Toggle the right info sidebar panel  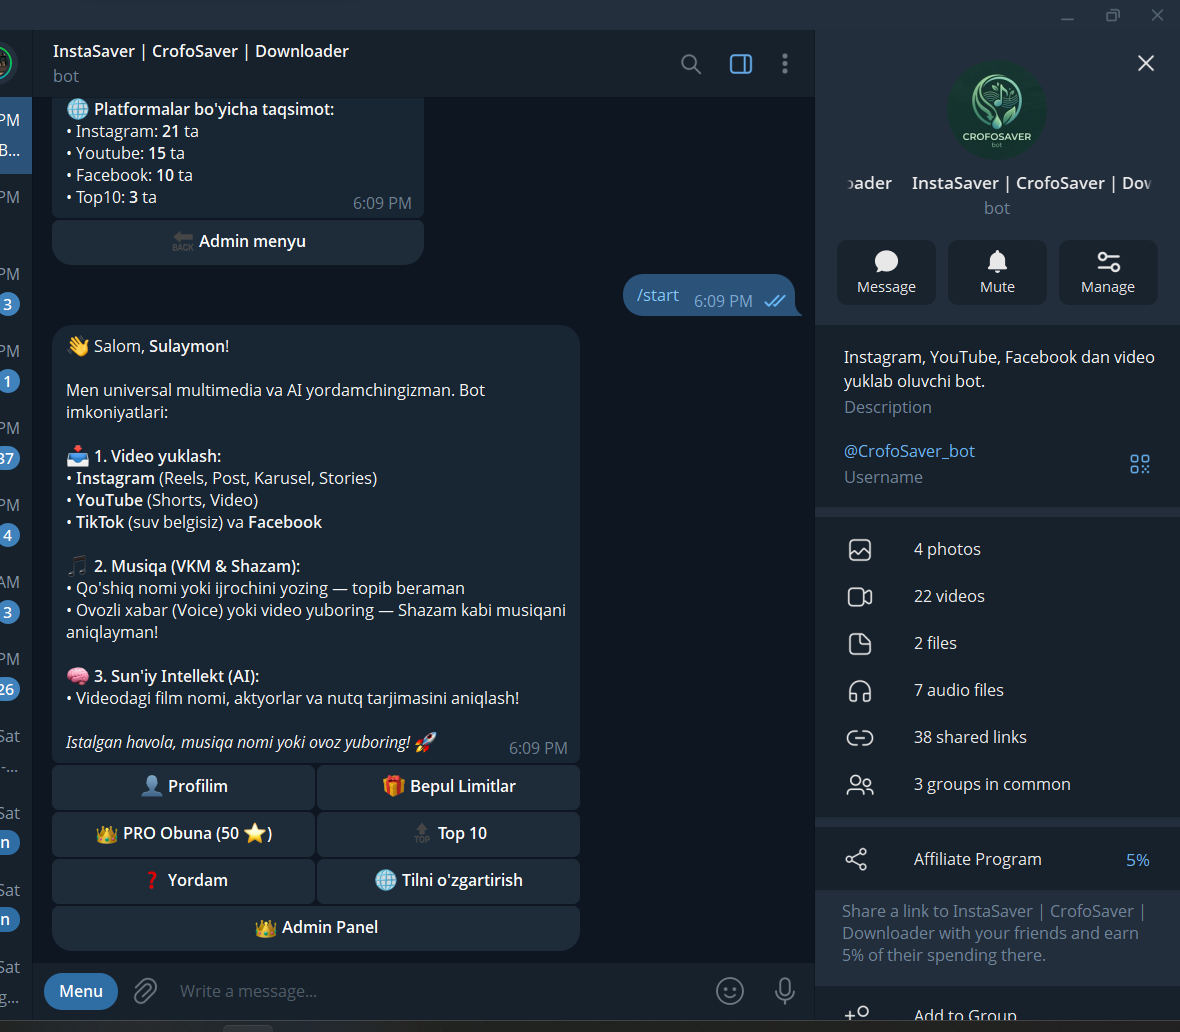[x=741, y=64]
